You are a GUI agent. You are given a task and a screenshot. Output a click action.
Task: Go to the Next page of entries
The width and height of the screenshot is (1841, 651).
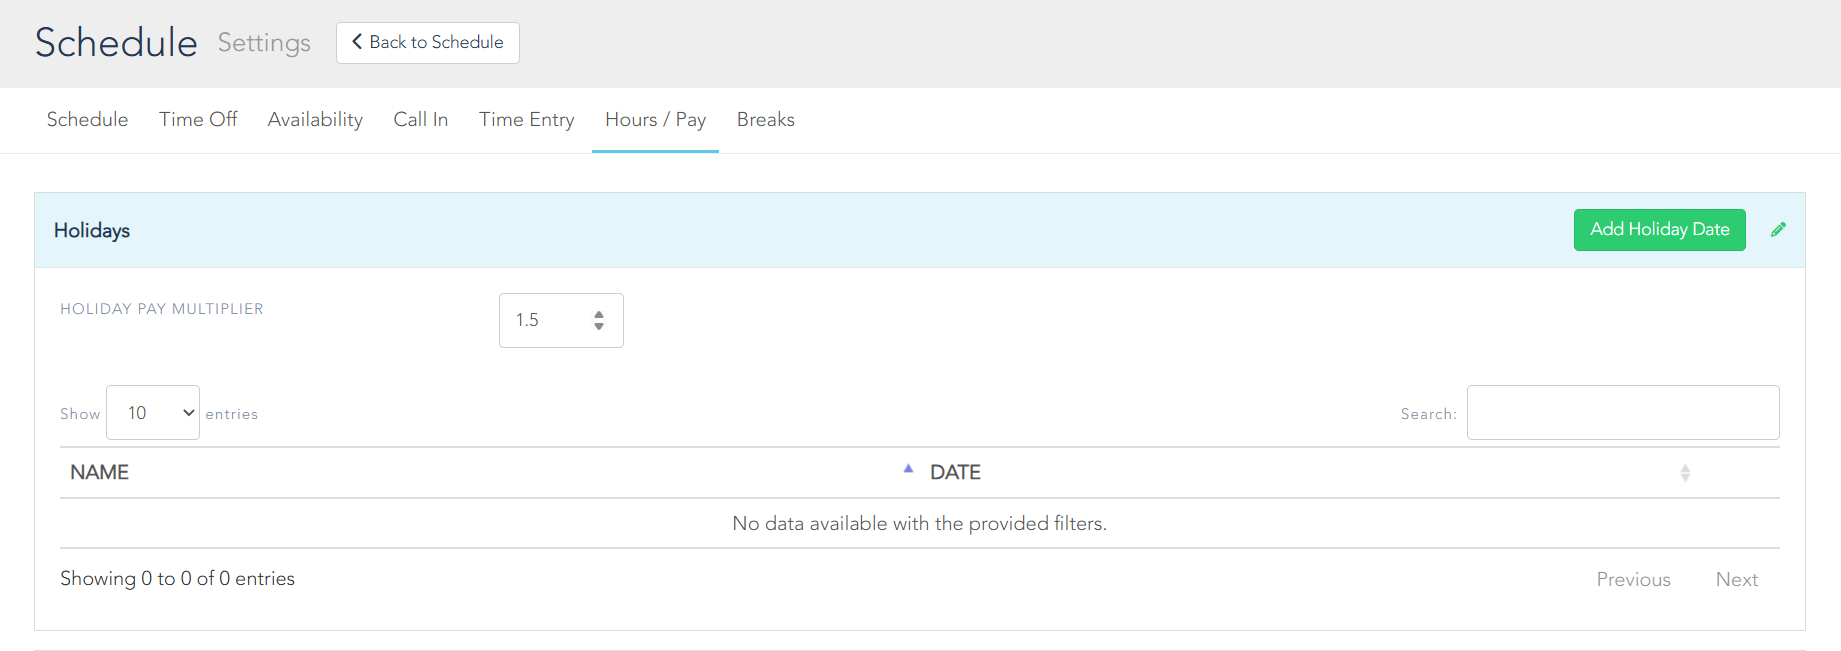pos(1736,580)
